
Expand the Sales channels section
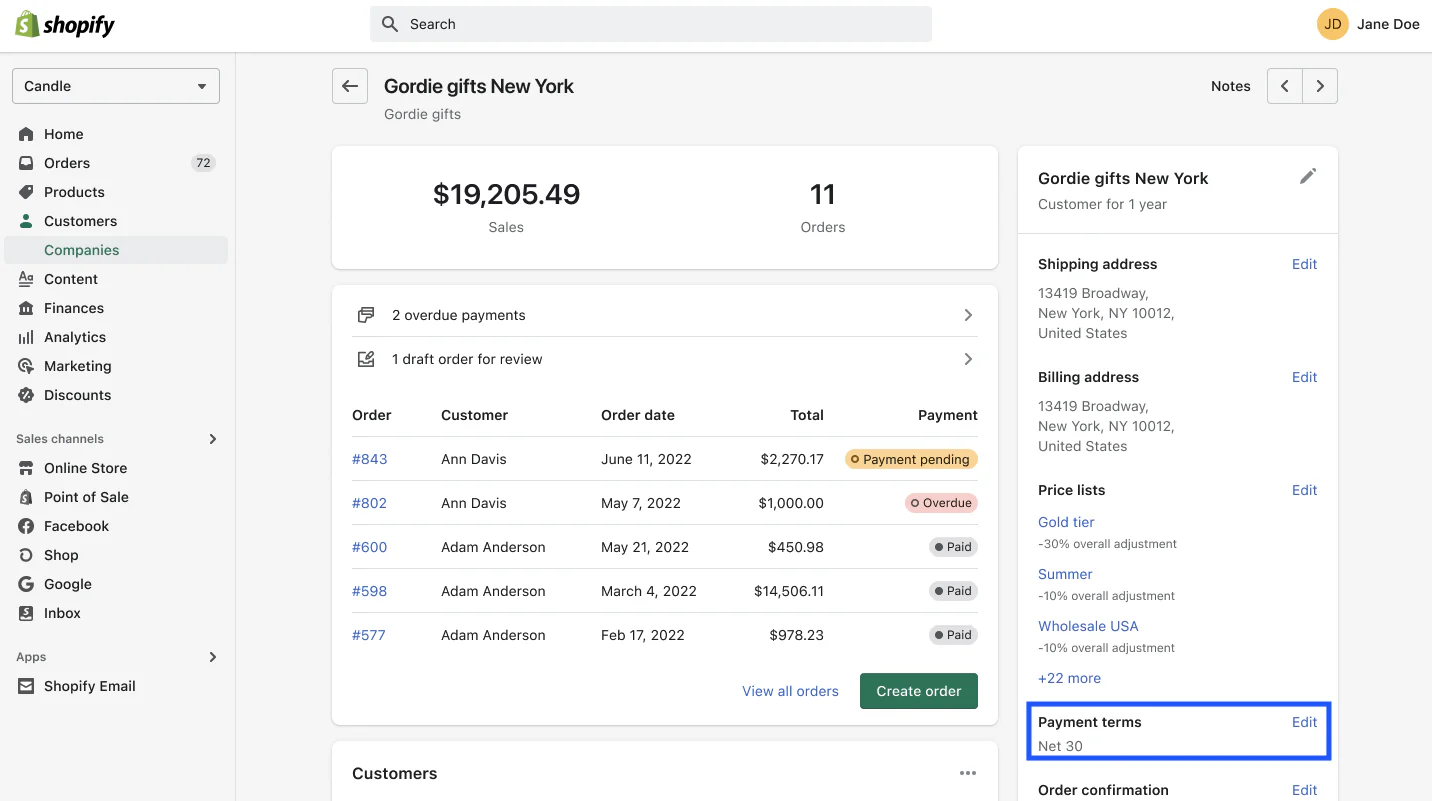point(211,438)
